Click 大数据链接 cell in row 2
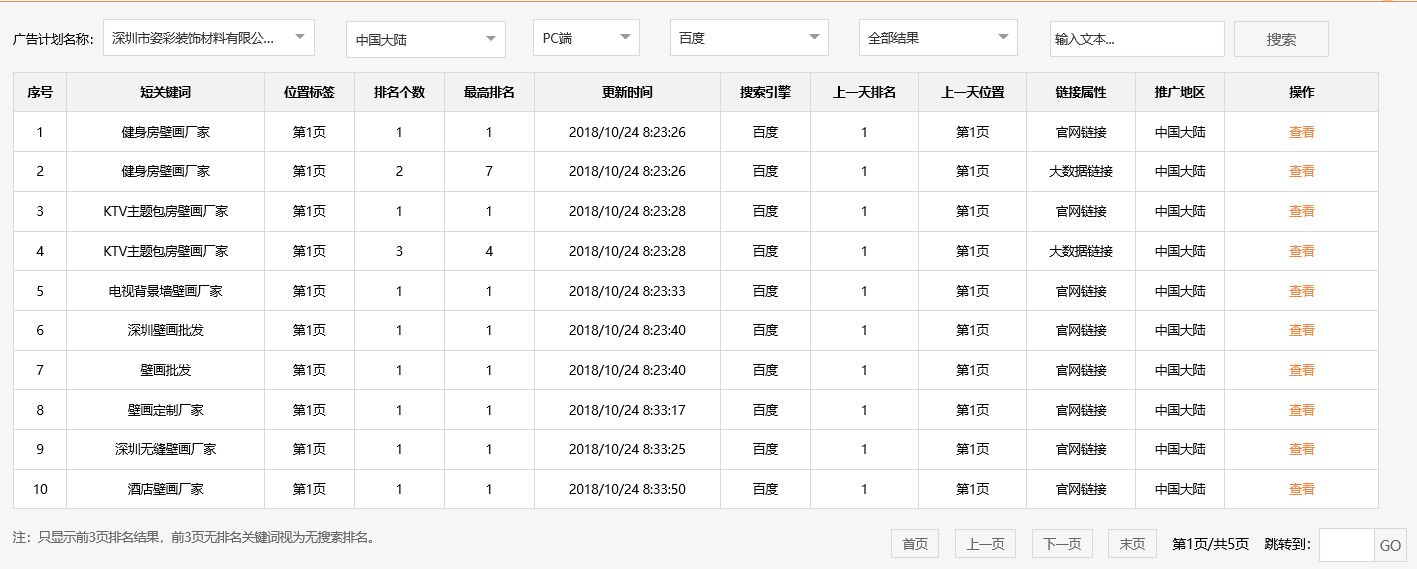The width and height of the screenshot is (1417, 569). 1081,171
